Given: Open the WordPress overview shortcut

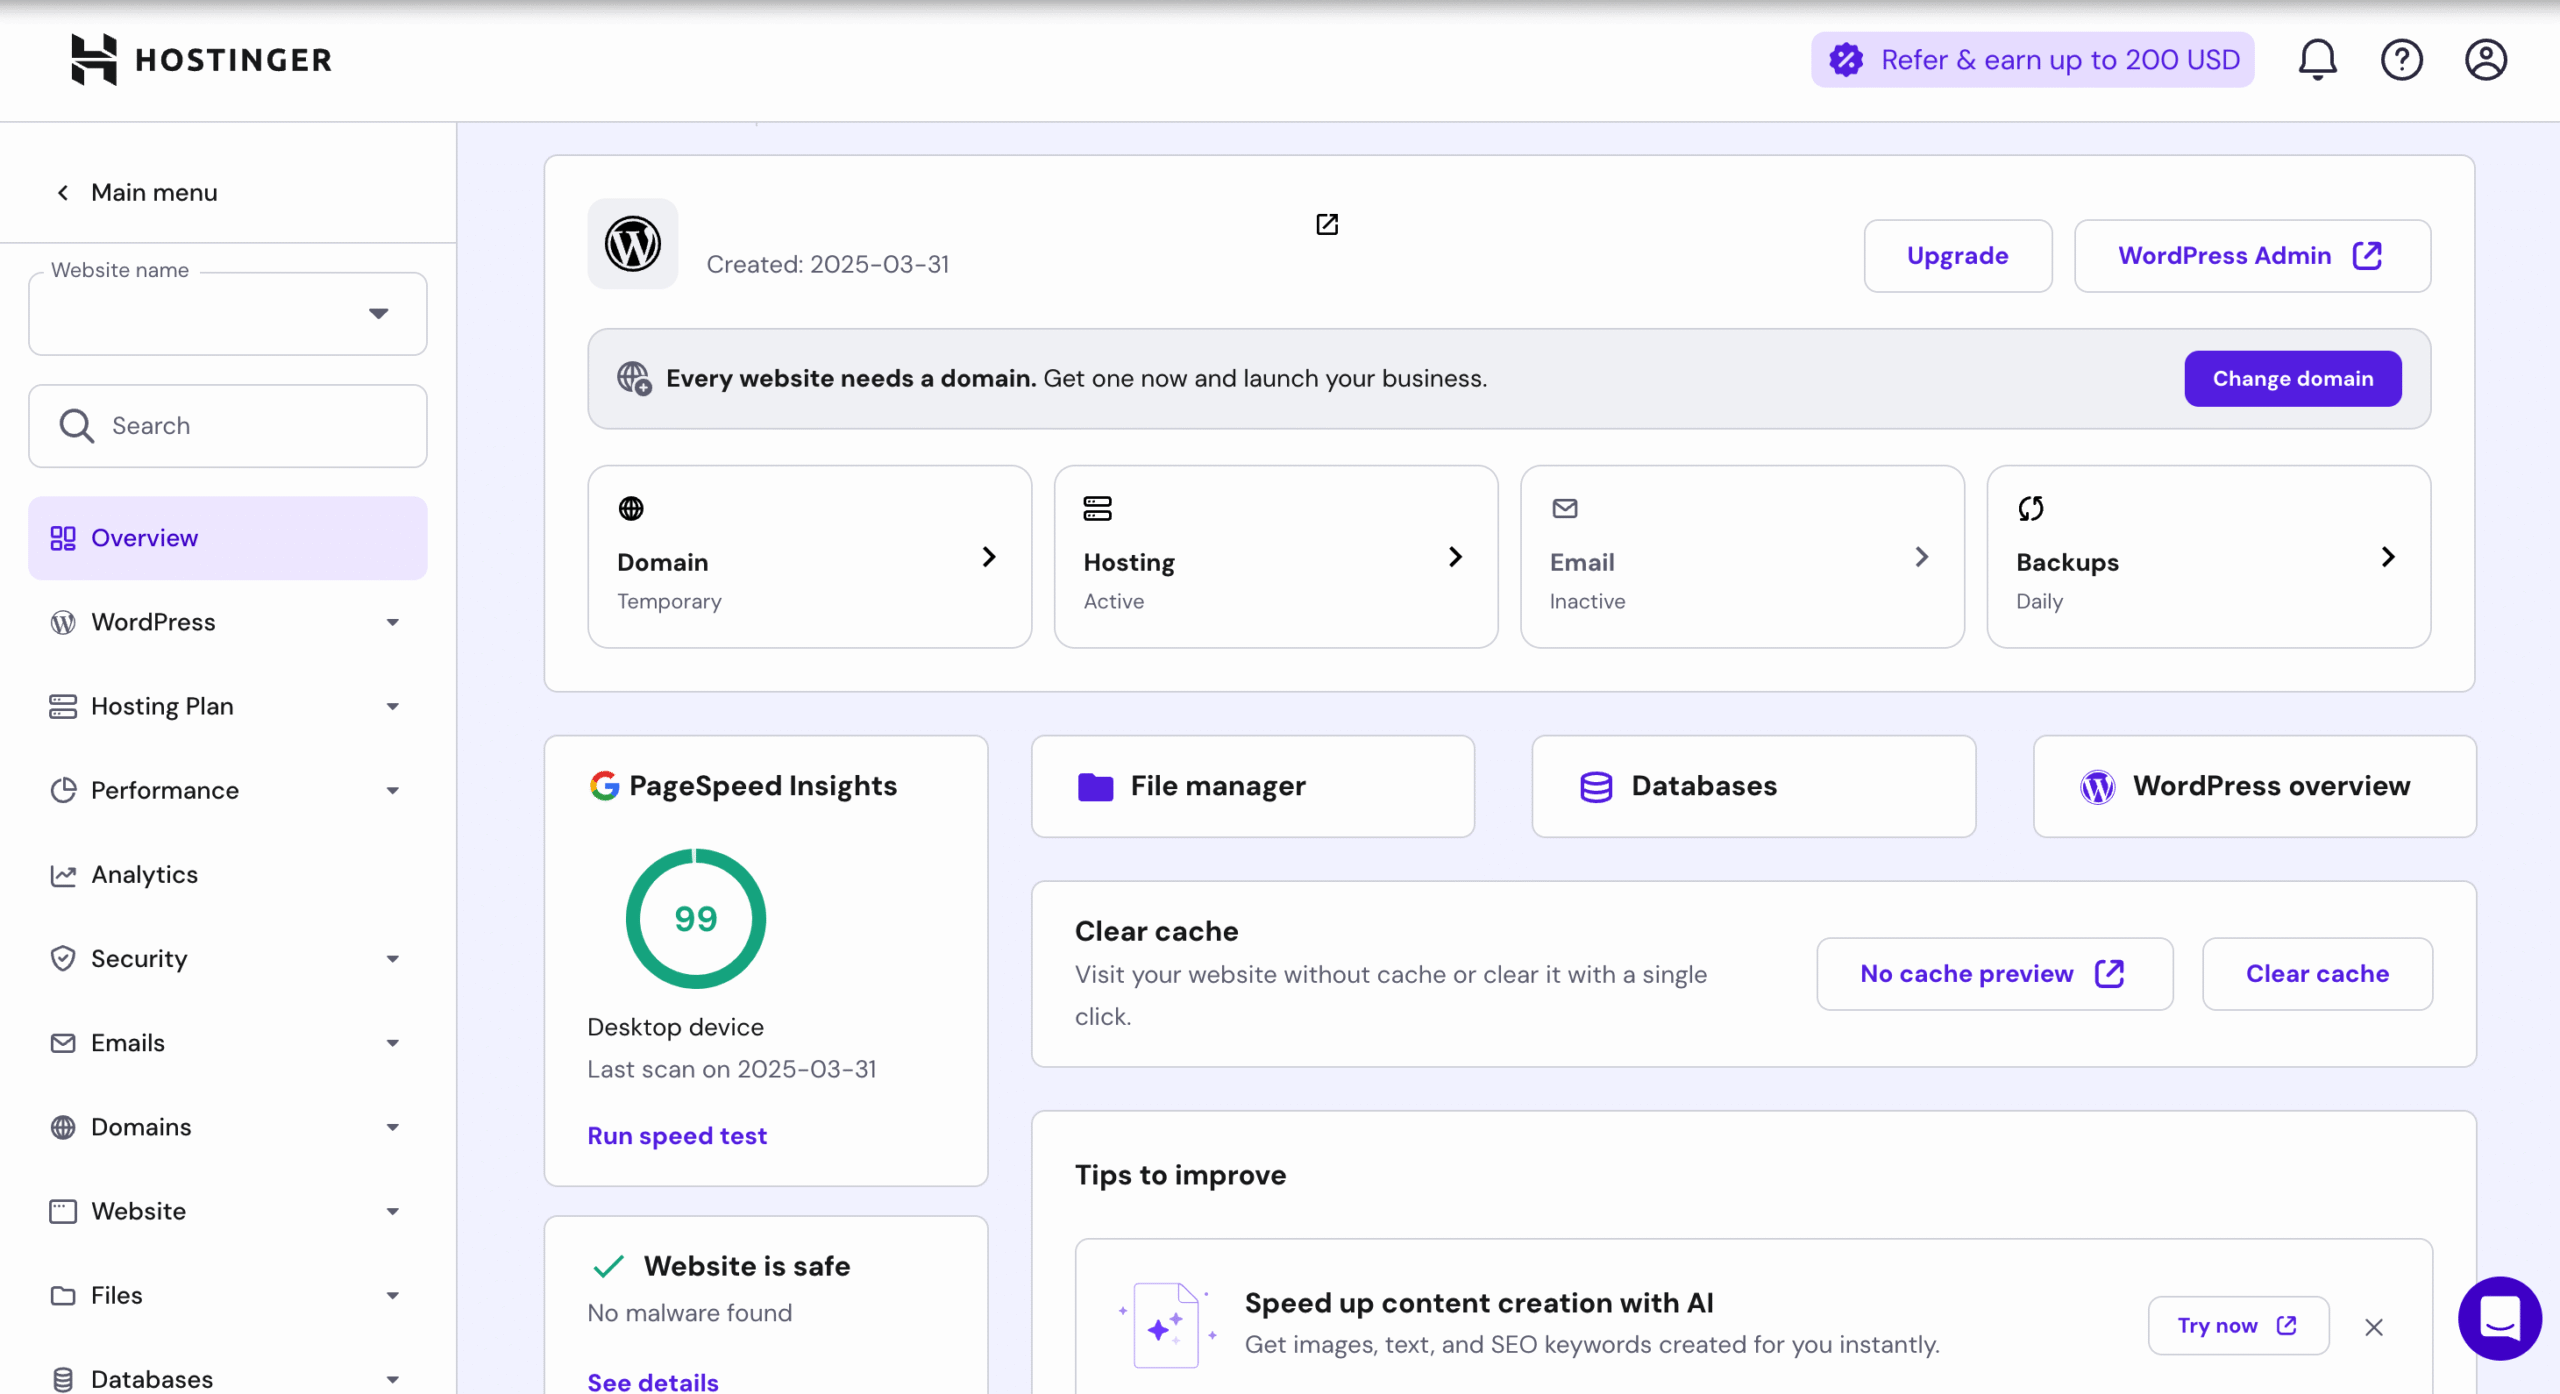Looking at the screenshot, I should [2254, 786].
